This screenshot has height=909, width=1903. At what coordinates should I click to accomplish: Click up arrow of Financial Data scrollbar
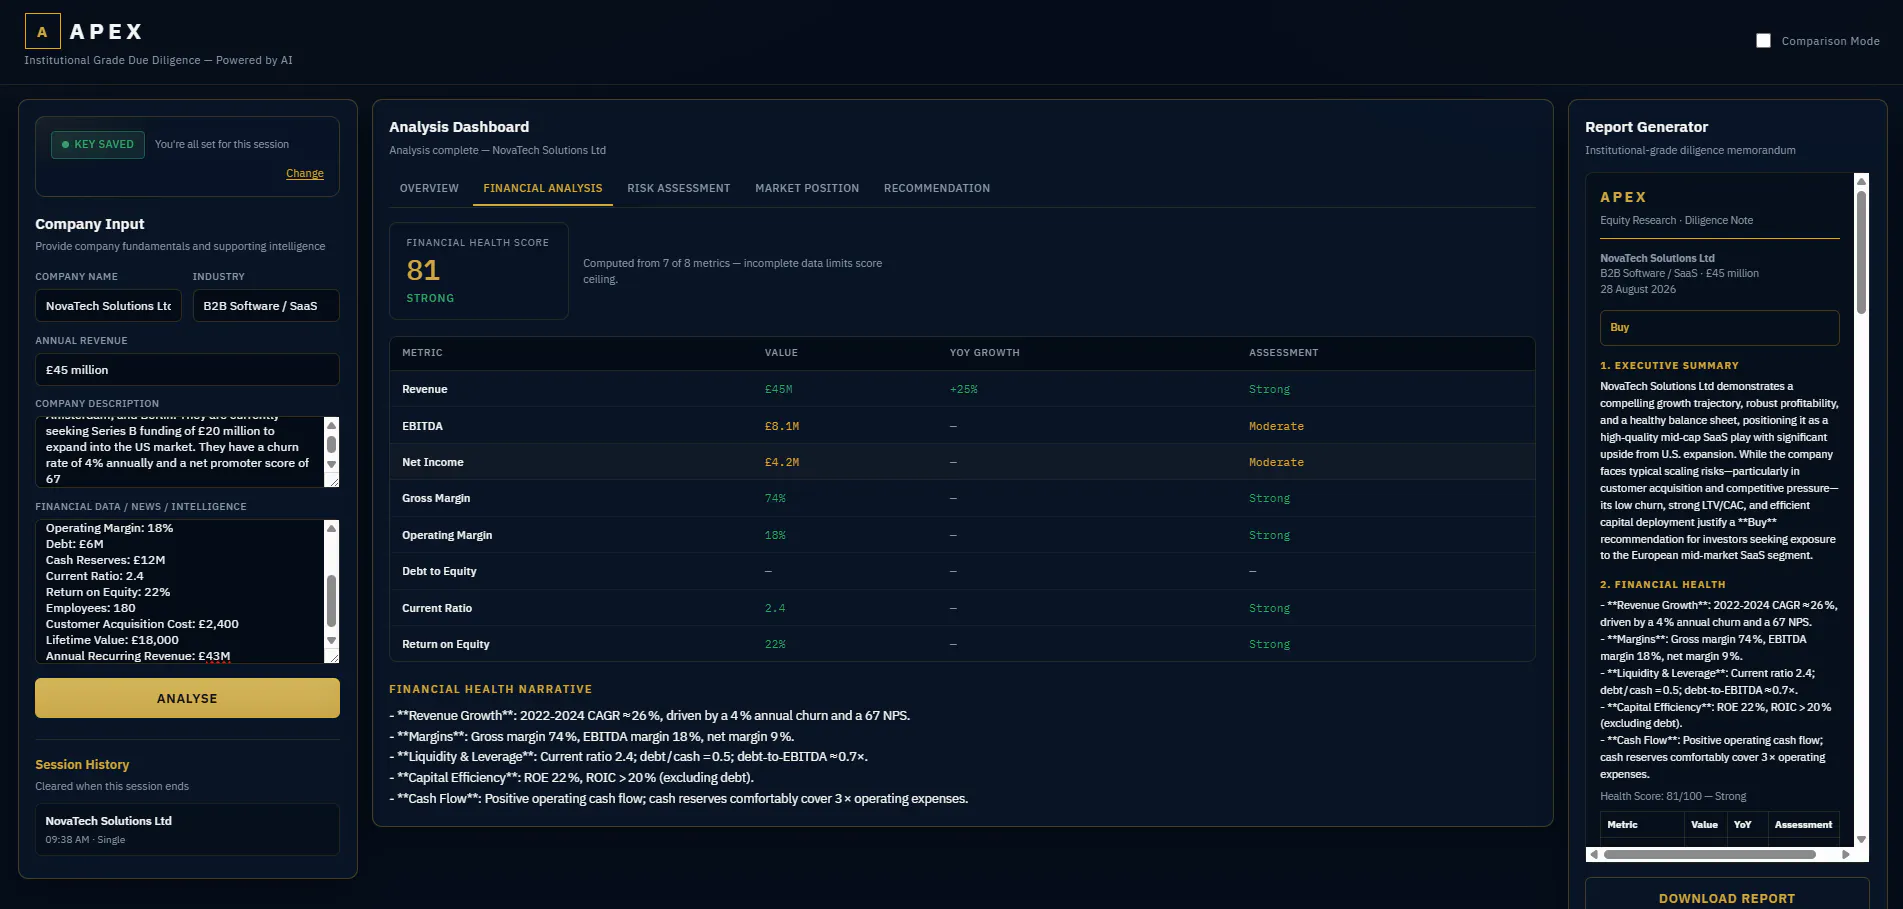[332, 528]
